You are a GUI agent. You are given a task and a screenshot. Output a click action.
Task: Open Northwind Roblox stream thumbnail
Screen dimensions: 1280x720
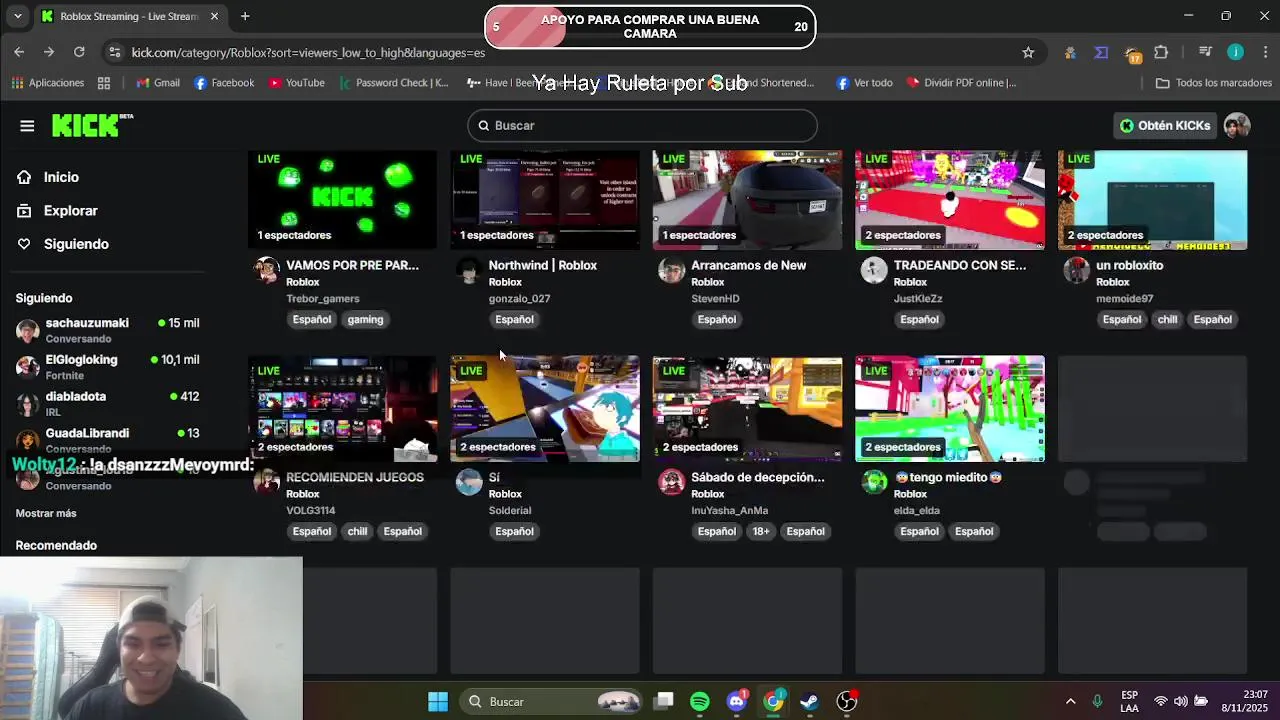coord(545,199)
